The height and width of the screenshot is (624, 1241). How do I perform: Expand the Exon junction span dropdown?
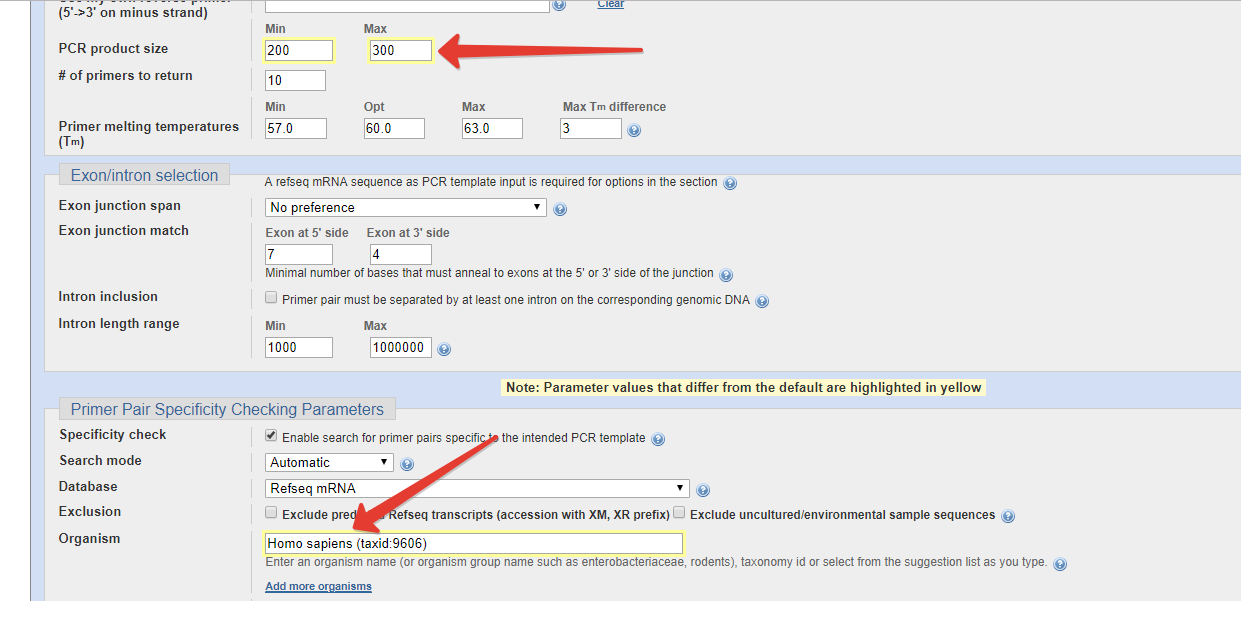point(406,207)
